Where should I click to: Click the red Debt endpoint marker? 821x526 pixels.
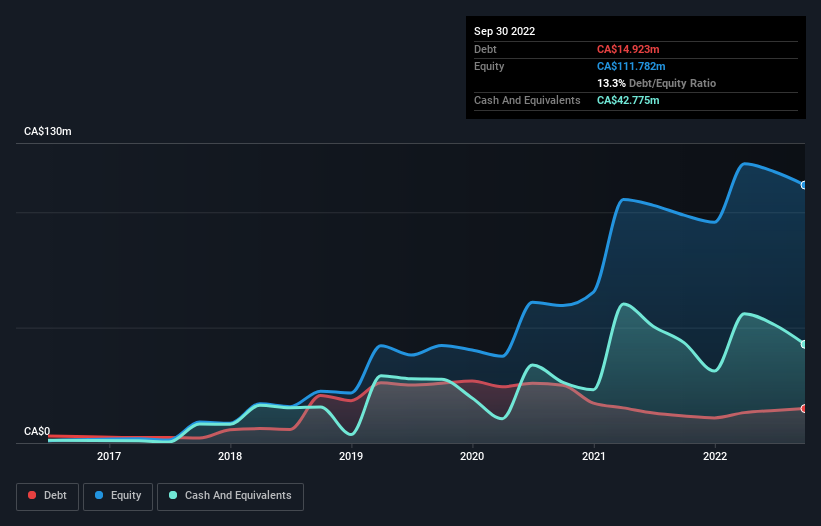(x=804, y=409)
